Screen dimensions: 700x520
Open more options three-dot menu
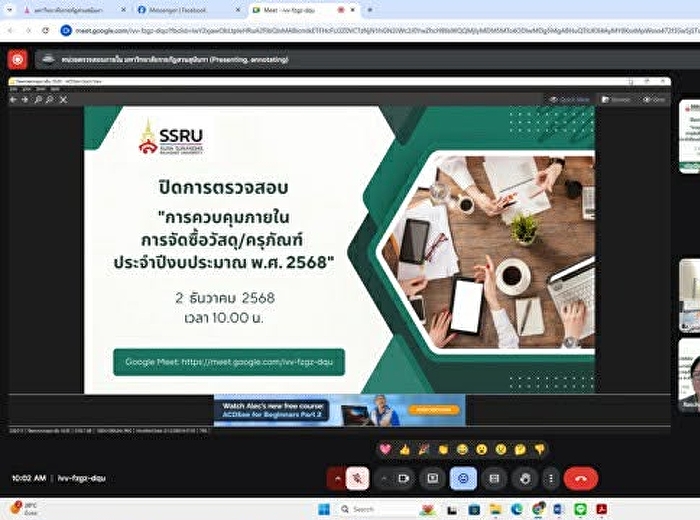[549, 478]
